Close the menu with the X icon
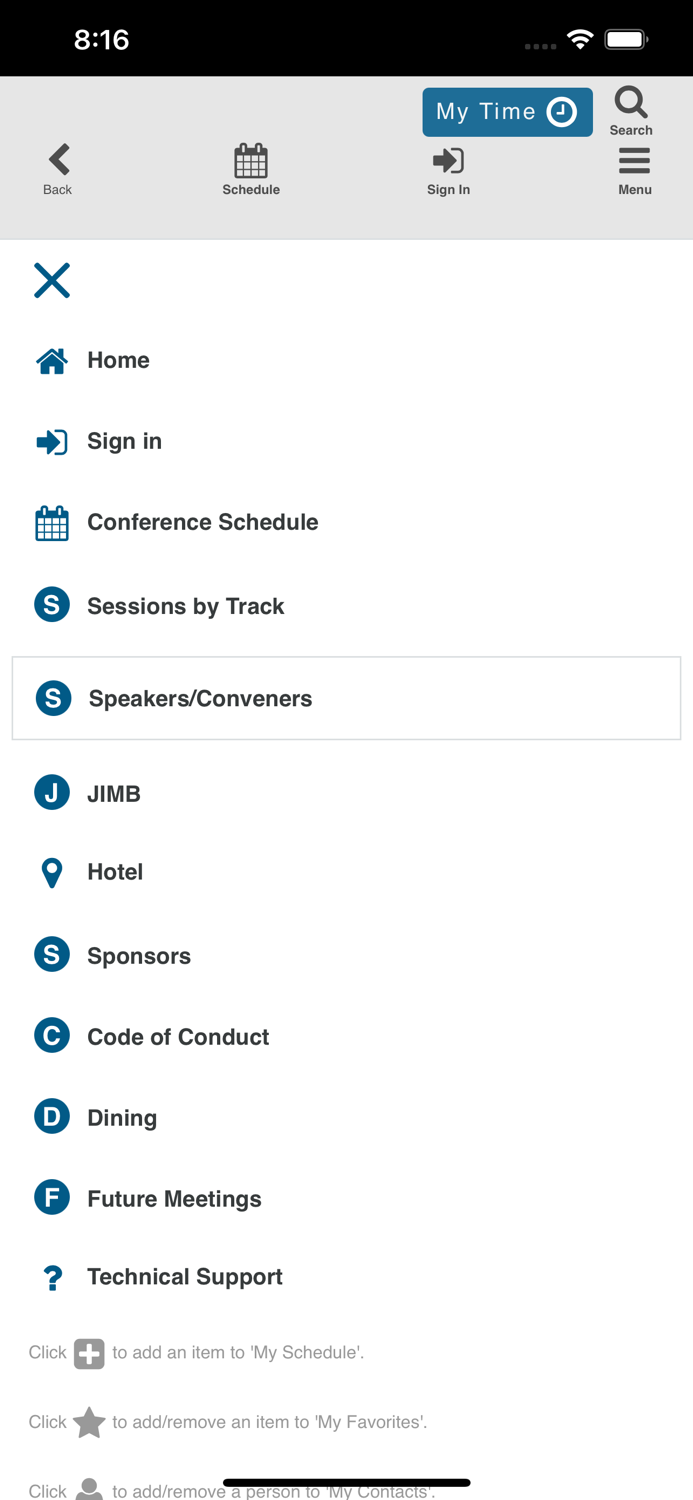This screenshot has width=693, height=1500. [x=52, y=281]
